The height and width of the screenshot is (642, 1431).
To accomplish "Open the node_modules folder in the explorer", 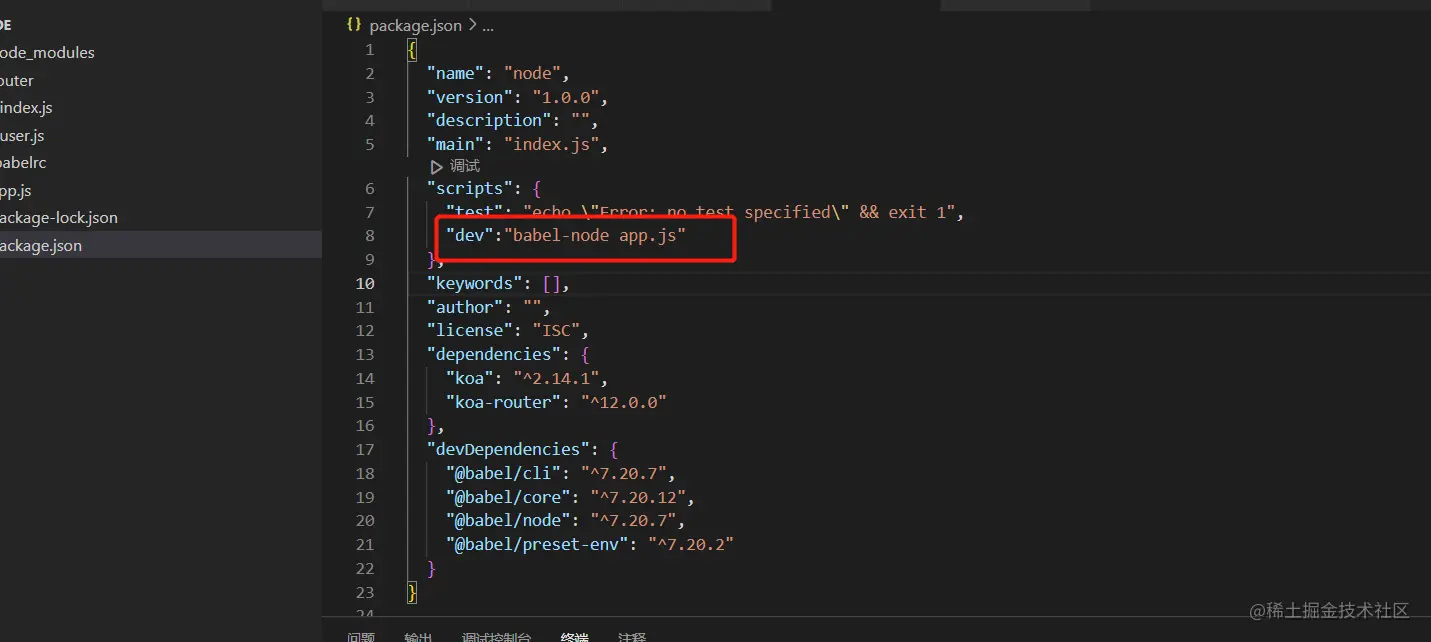I will pos(48,53).
